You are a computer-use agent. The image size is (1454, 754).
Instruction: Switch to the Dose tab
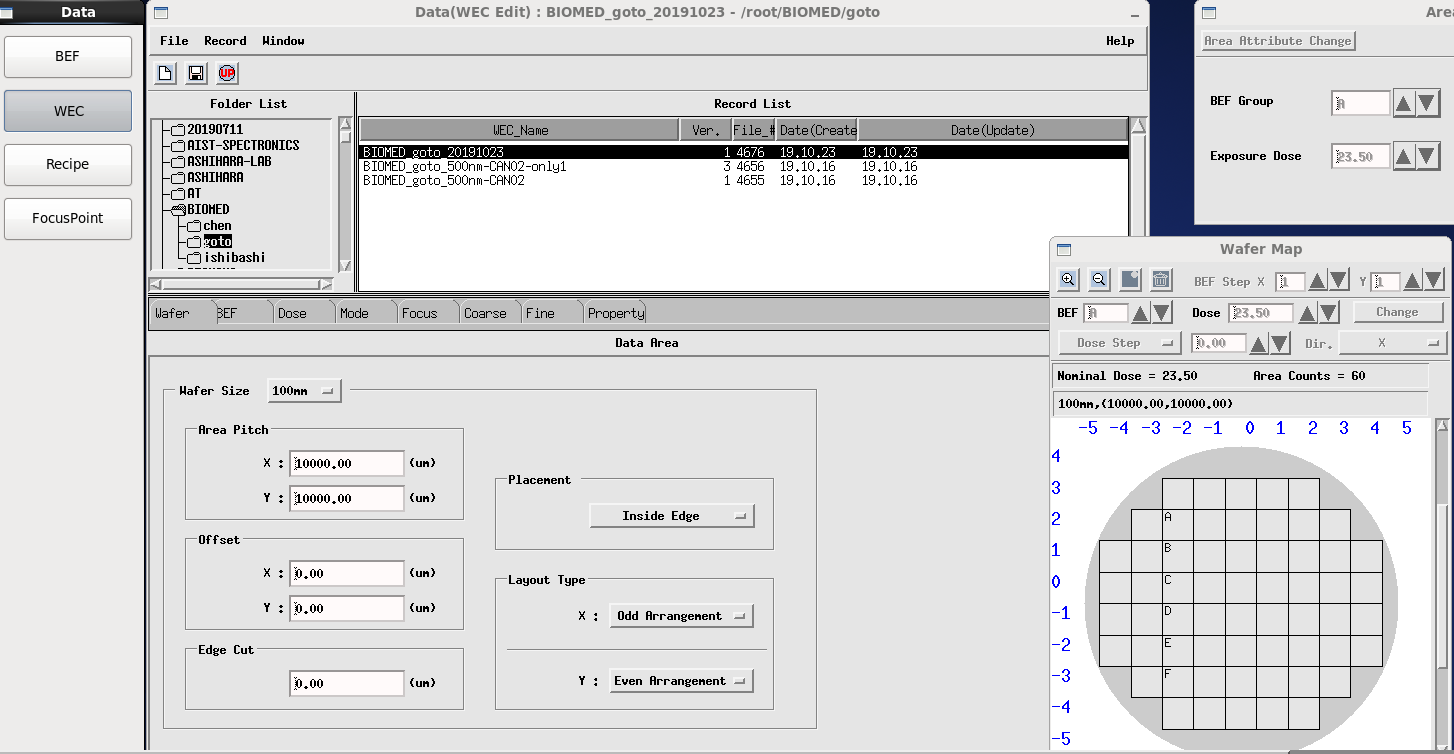304,313
